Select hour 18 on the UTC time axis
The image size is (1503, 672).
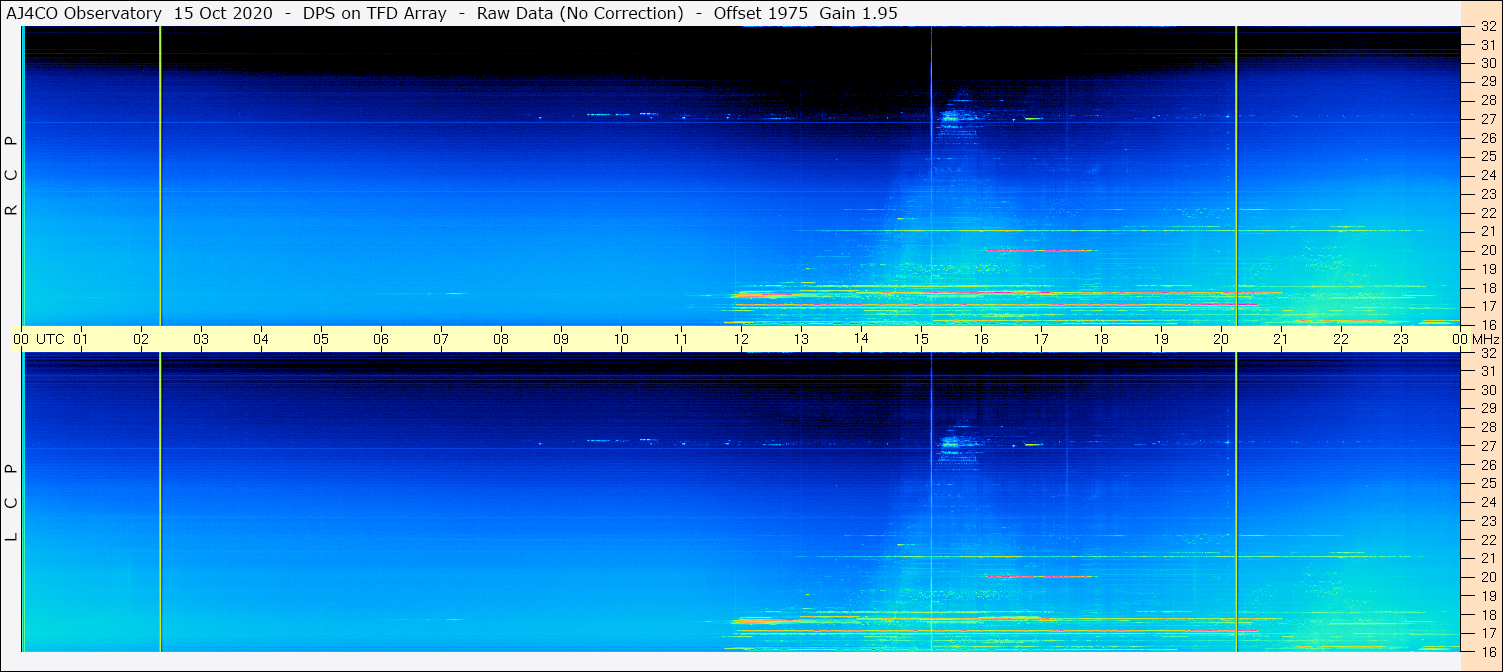coord(1101,339)
